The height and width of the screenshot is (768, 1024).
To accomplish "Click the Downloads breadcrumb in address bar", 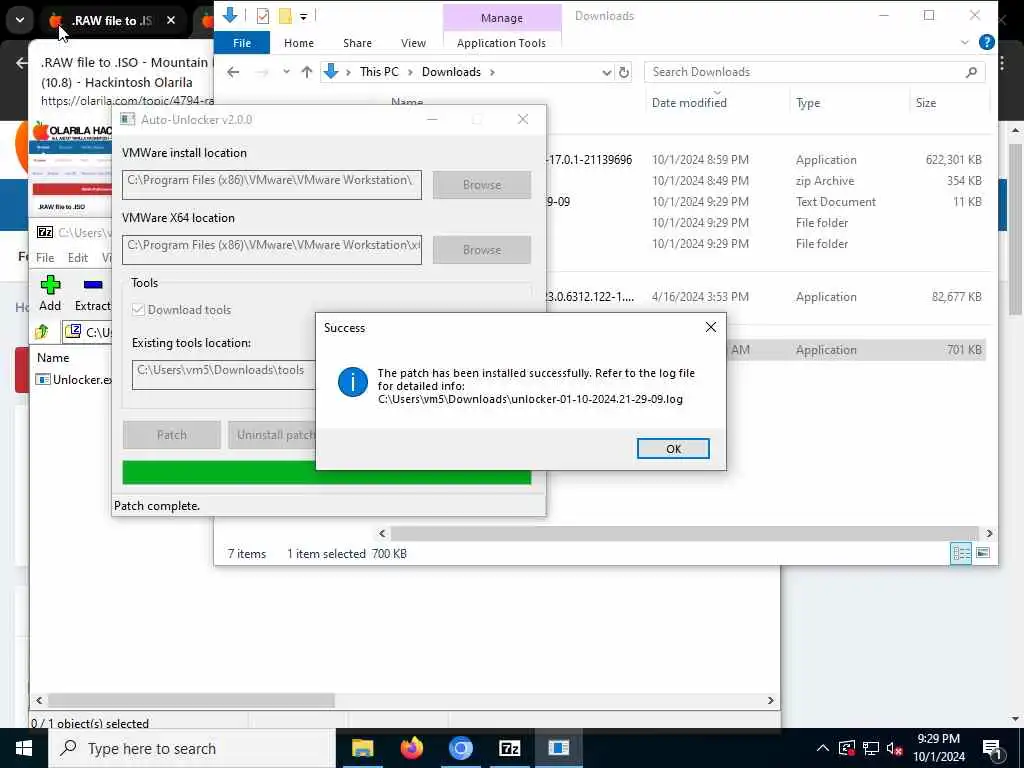I will pos(451,72).
